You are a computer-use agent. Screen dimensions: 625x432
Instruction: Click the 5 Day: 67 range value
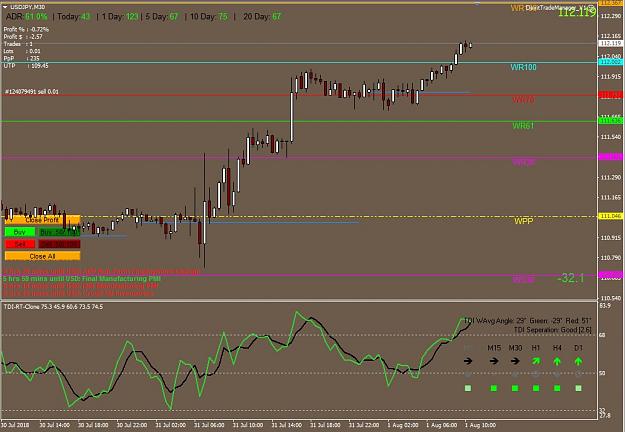(162, 17)
